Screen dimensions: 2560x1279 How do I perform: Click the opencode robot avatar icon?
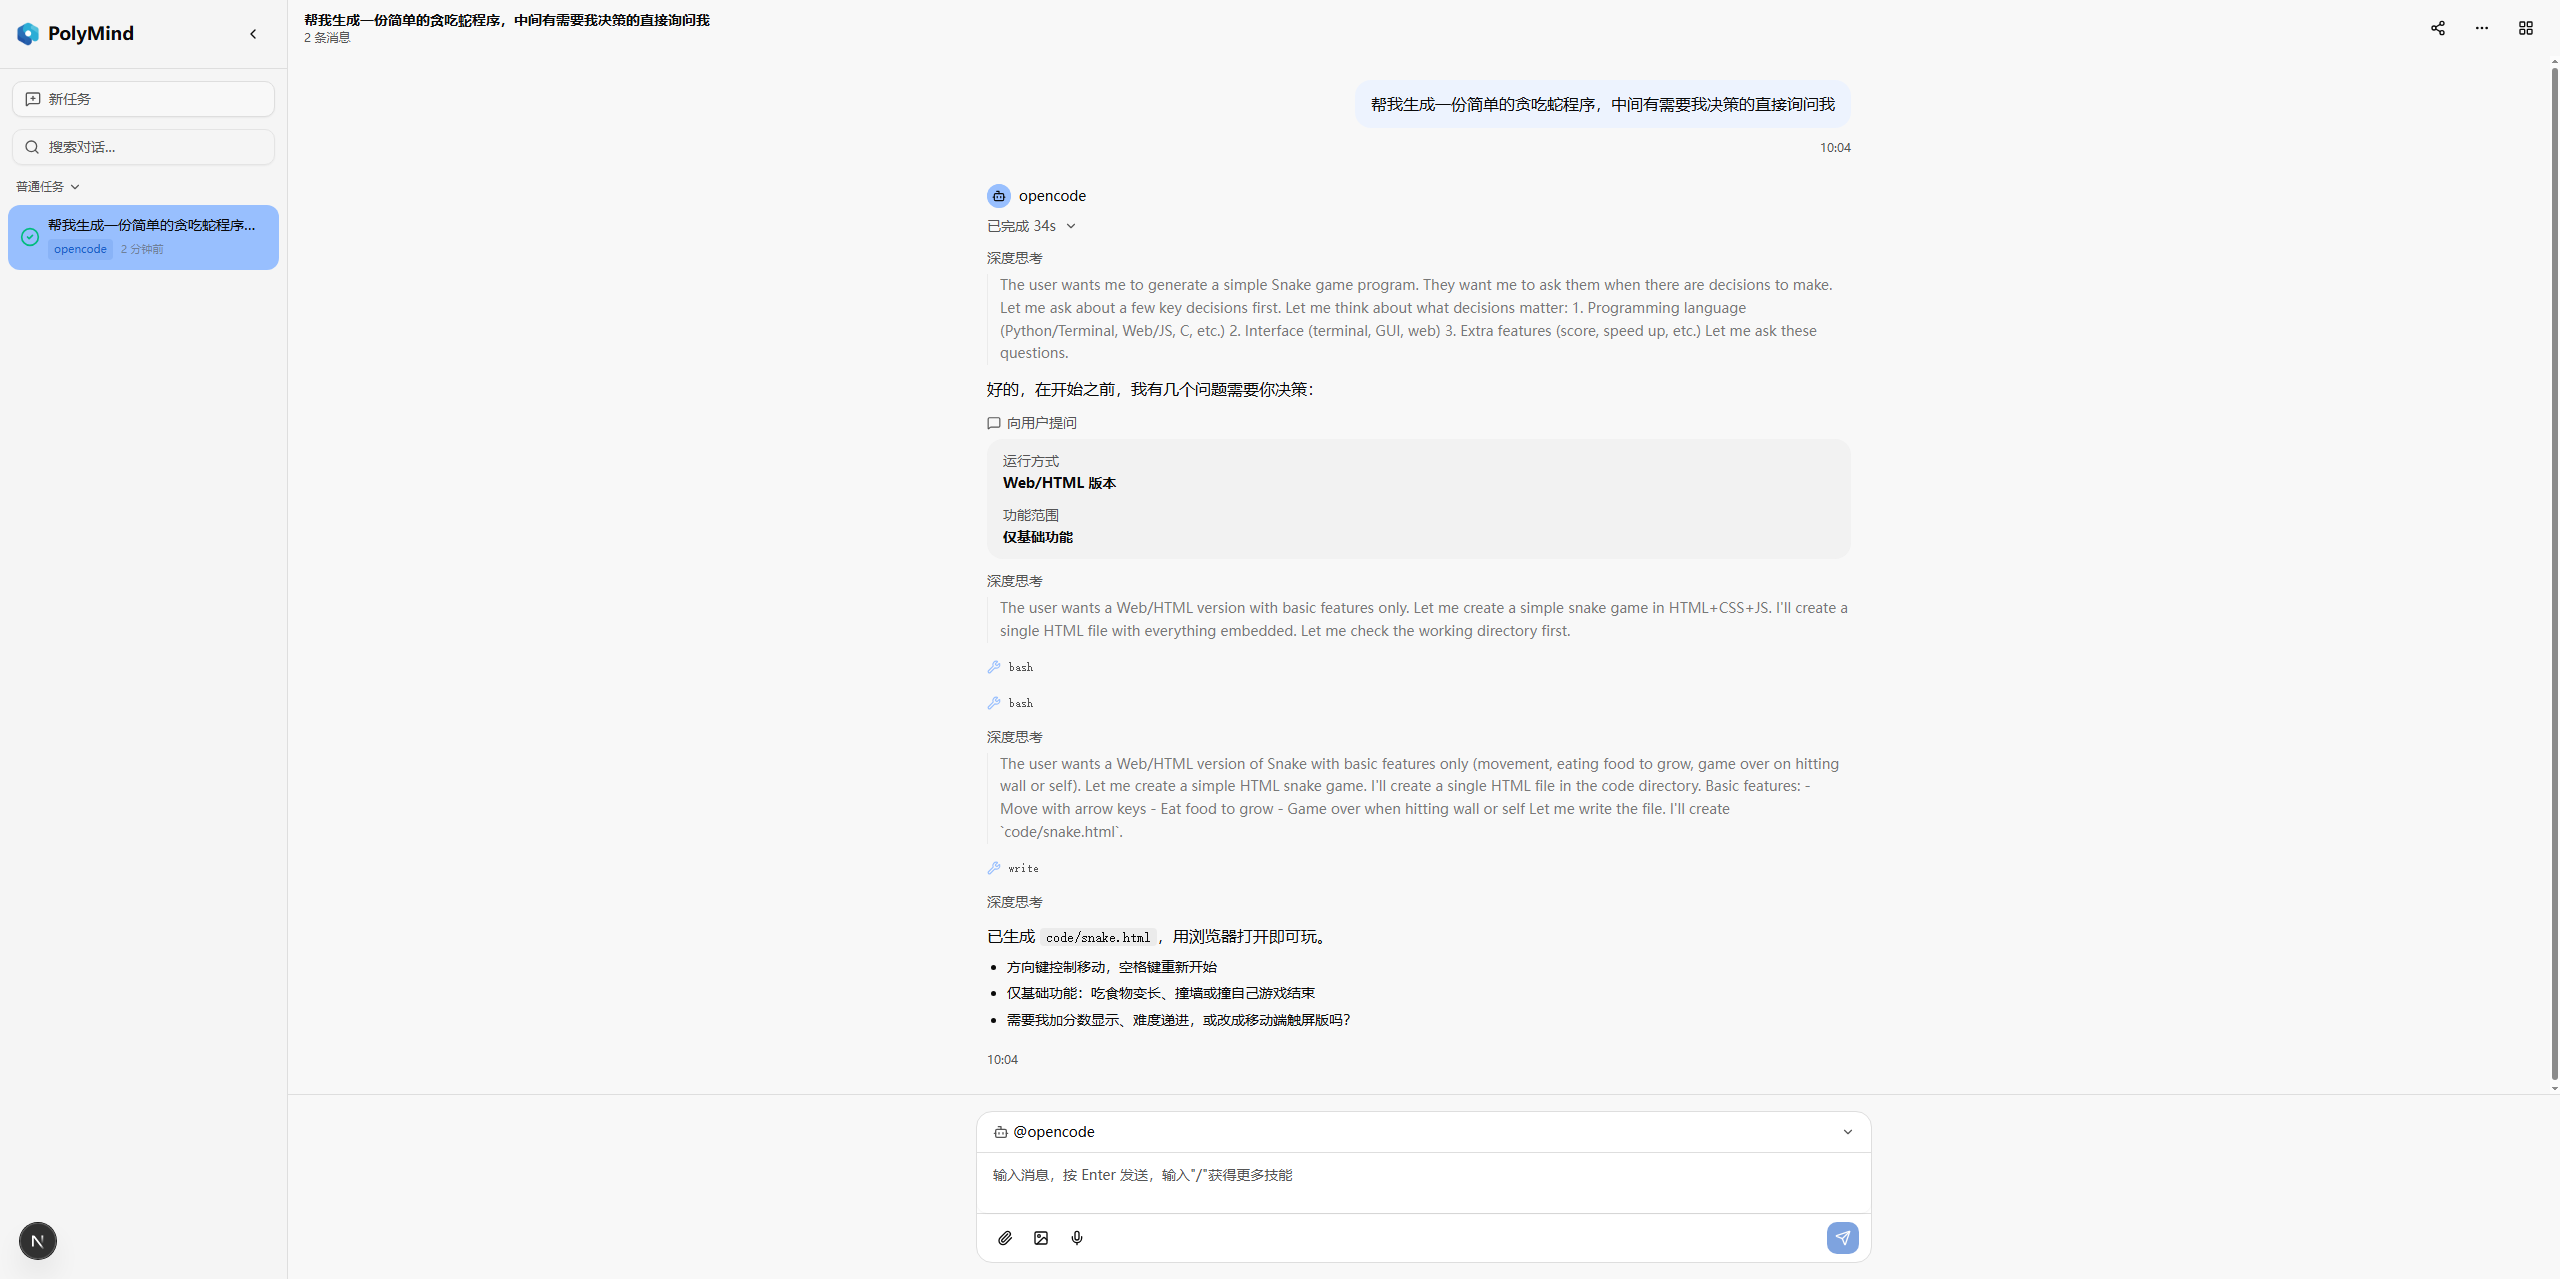(x=999, y=196)
